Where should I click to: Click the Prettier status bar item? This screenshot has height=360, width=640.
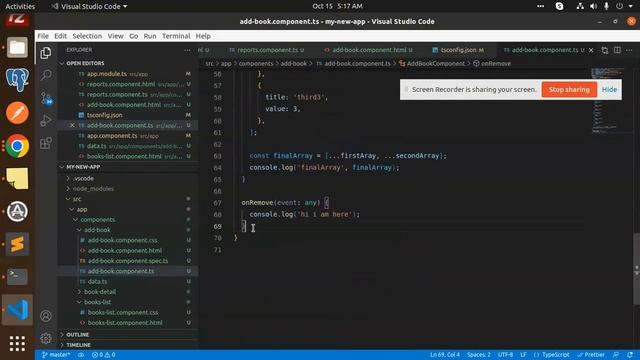tap(591, 355)
